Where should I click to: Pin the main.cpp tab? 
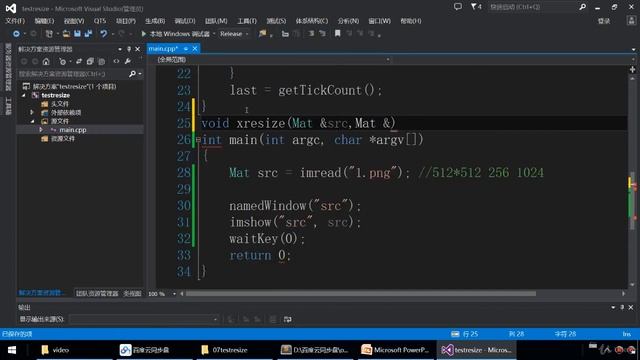click(186, 49)
